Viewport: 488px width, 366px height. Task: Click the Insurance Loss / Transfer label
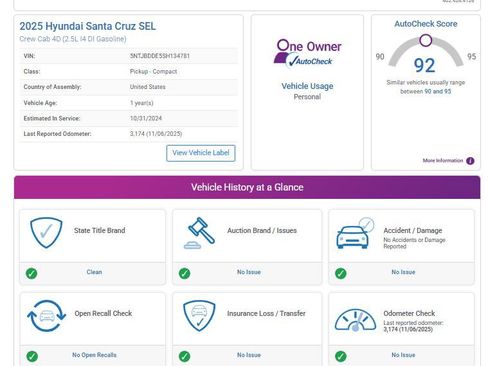(266, 313)
